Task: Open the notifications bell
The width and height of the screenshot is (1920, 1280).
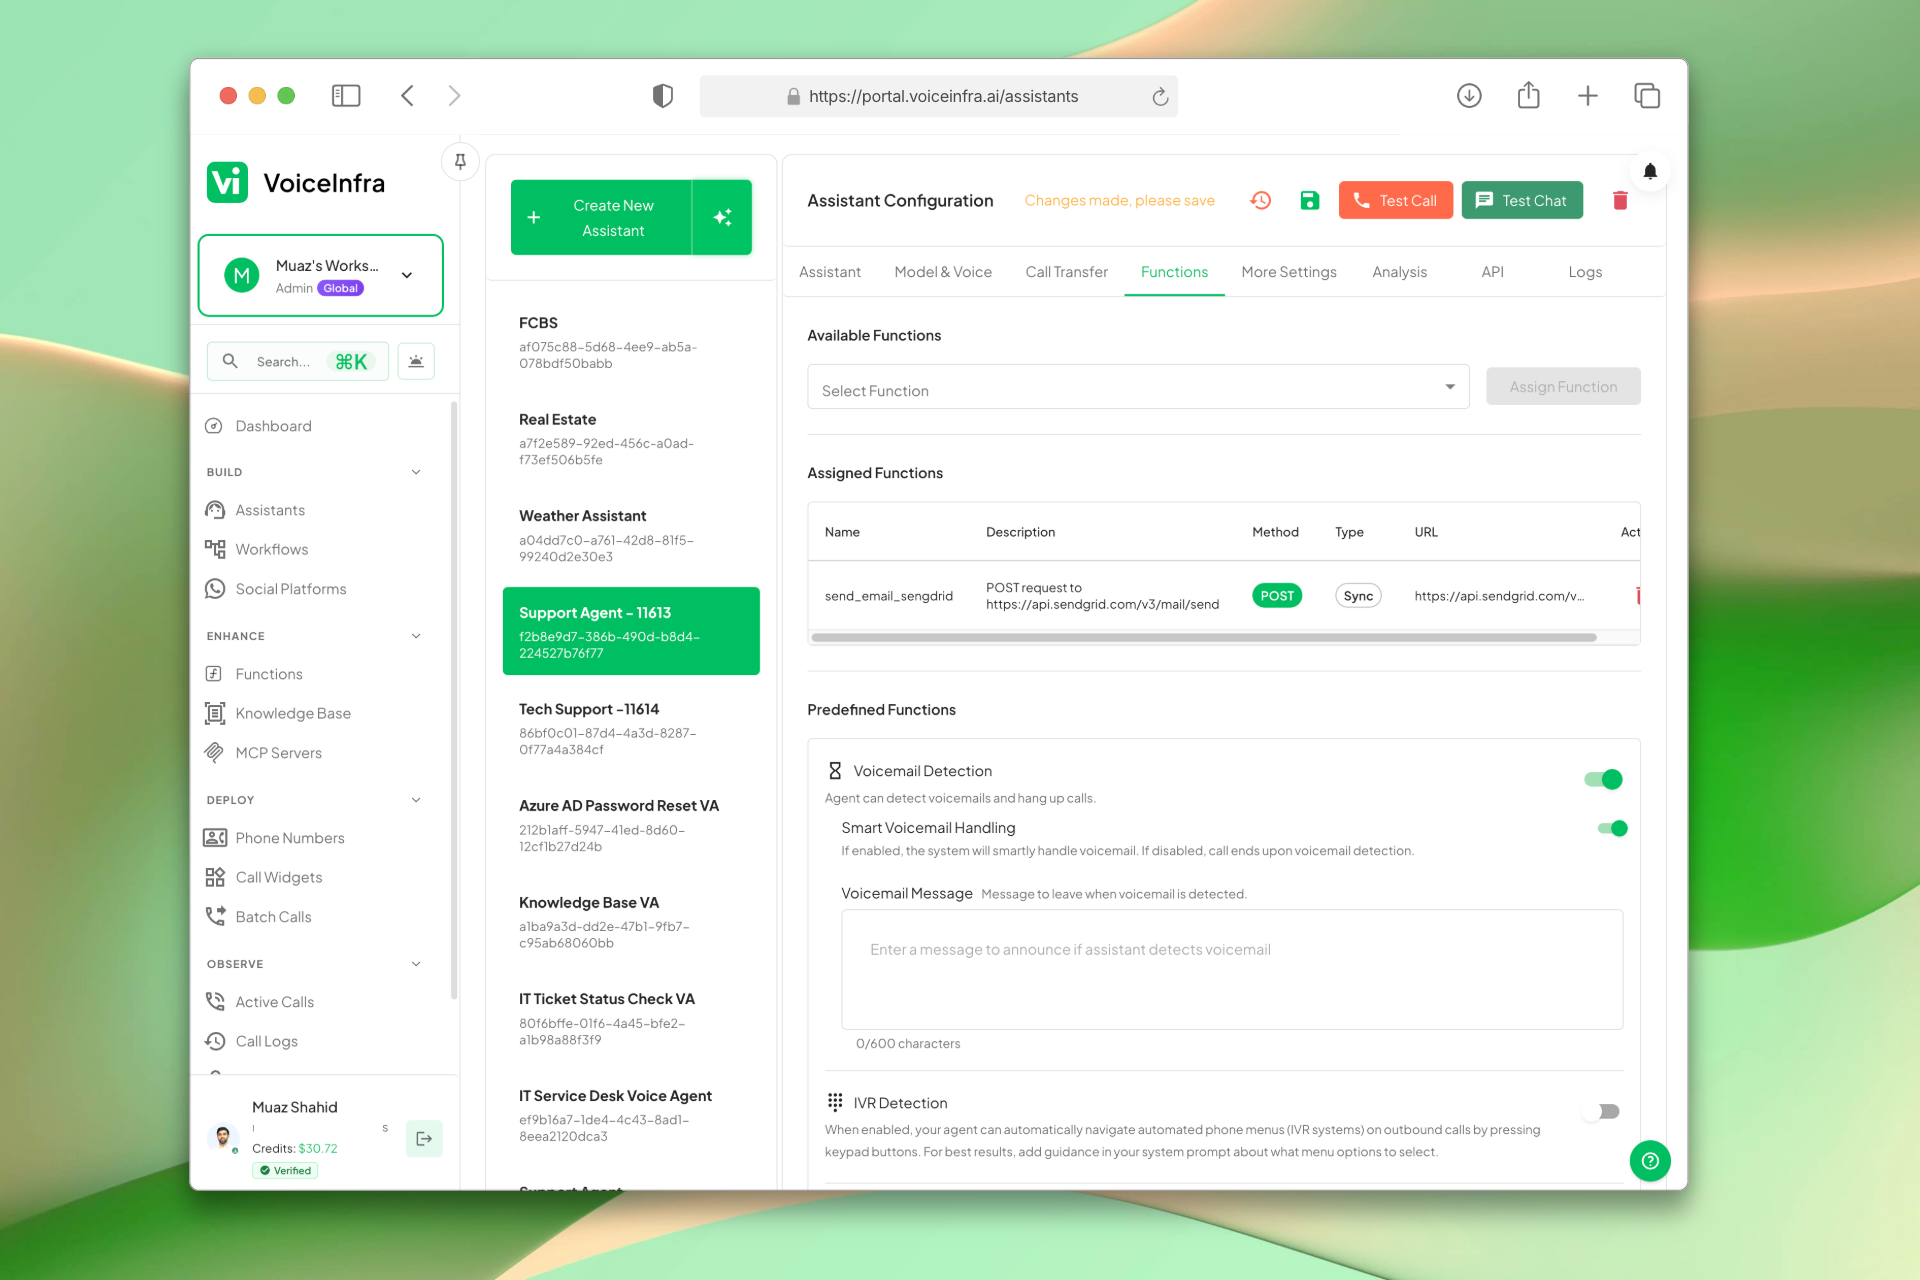Action: coord(1650,171)
